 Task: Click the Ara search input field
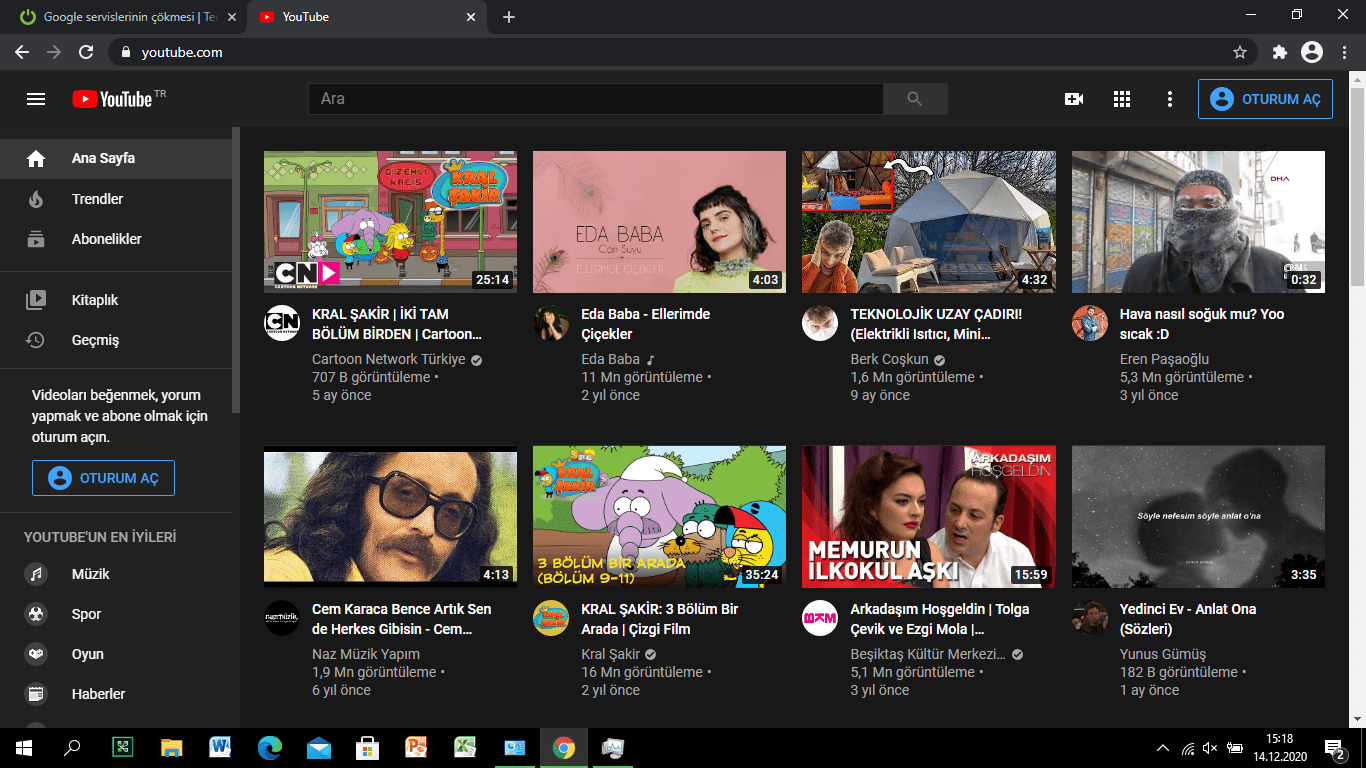tap(595, 99)
